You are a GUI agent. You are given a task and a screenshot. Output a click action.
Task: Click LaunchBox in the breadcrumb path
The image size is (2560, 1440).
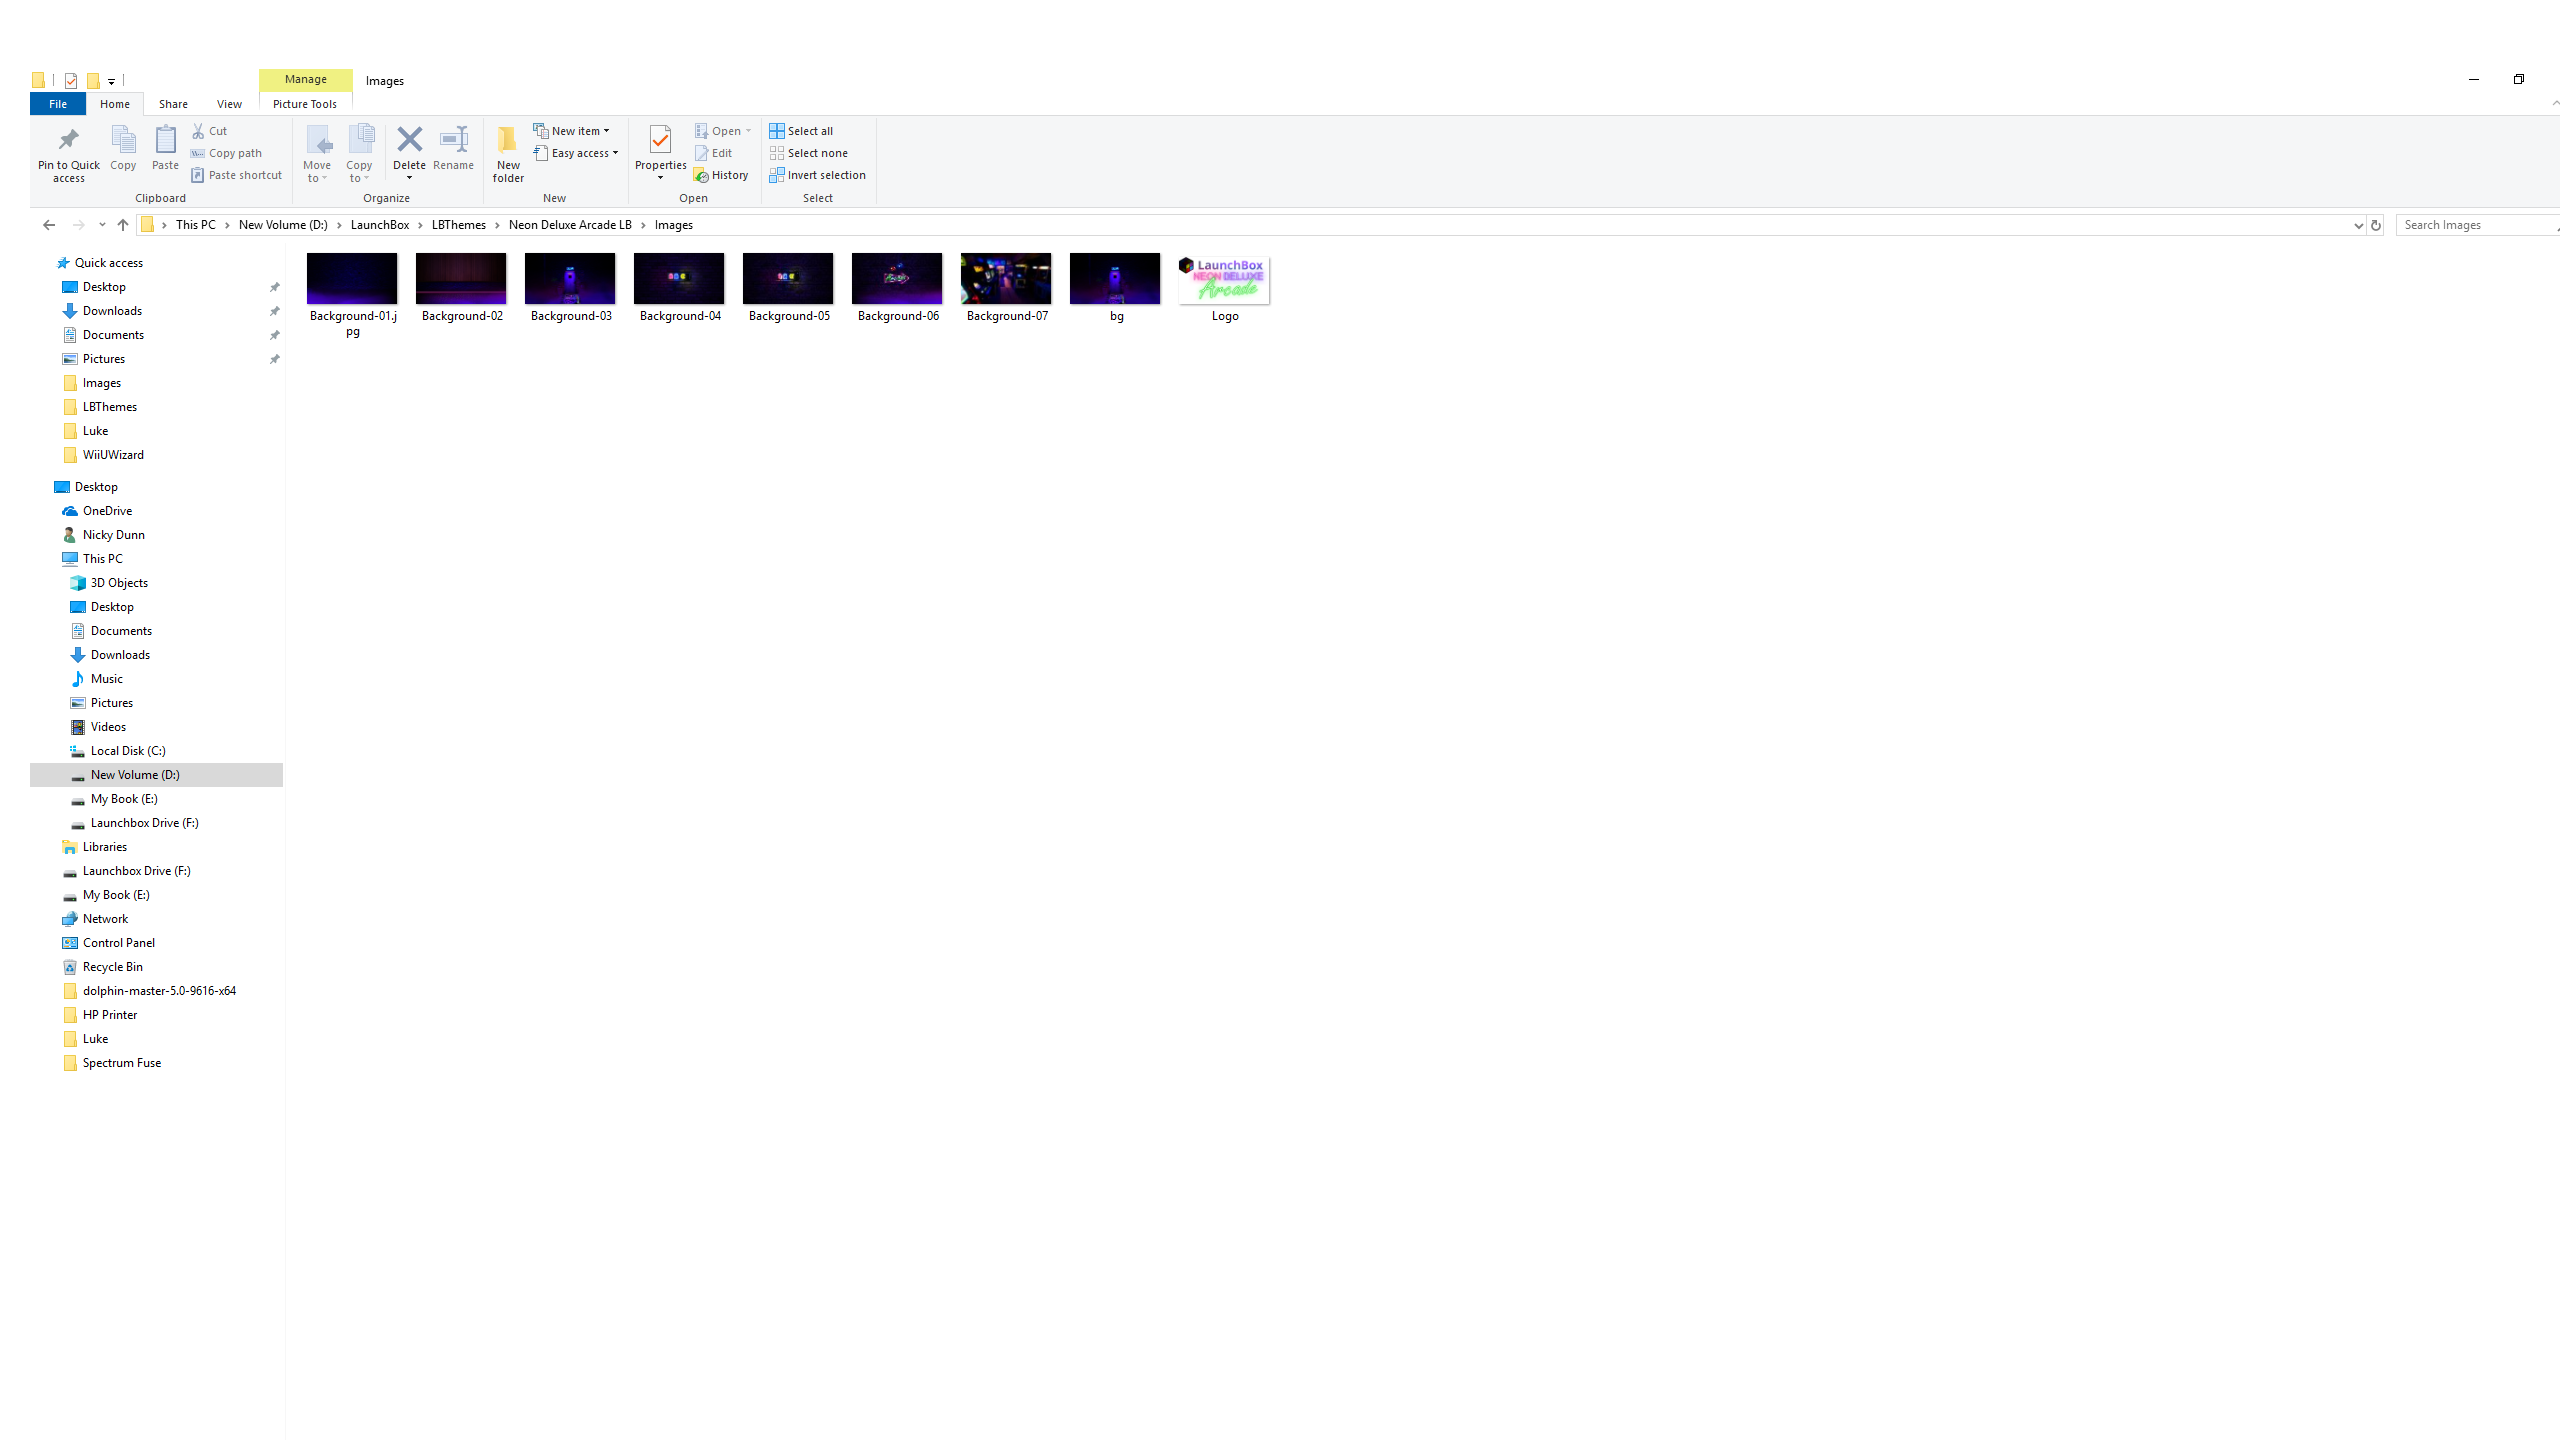380,225
